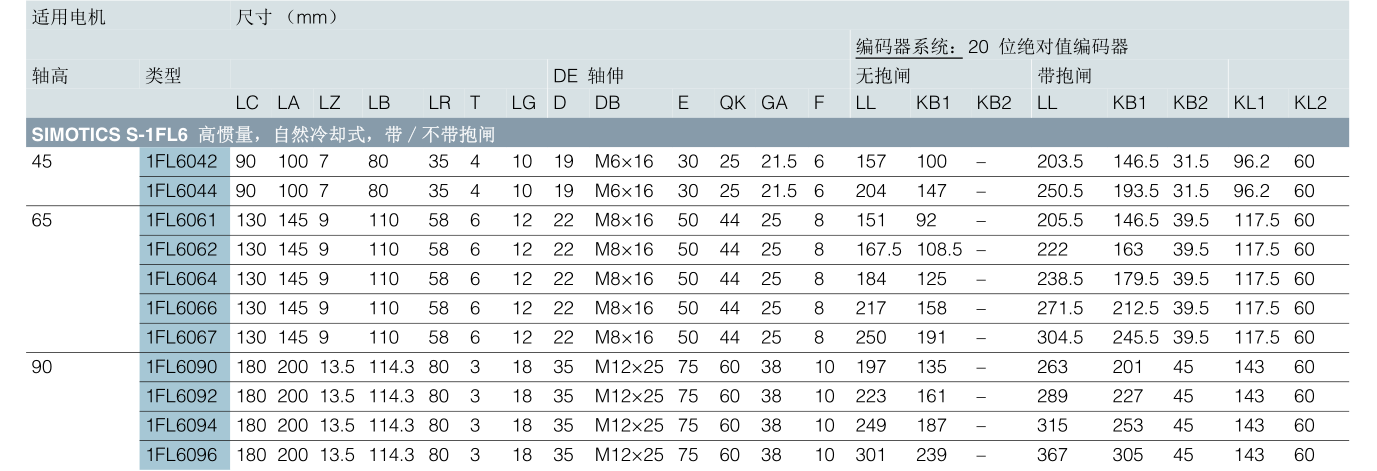Click the 带抱闸 header label
The width and height of the screenshot is (1377, 471).
(x=1064, y=76)
